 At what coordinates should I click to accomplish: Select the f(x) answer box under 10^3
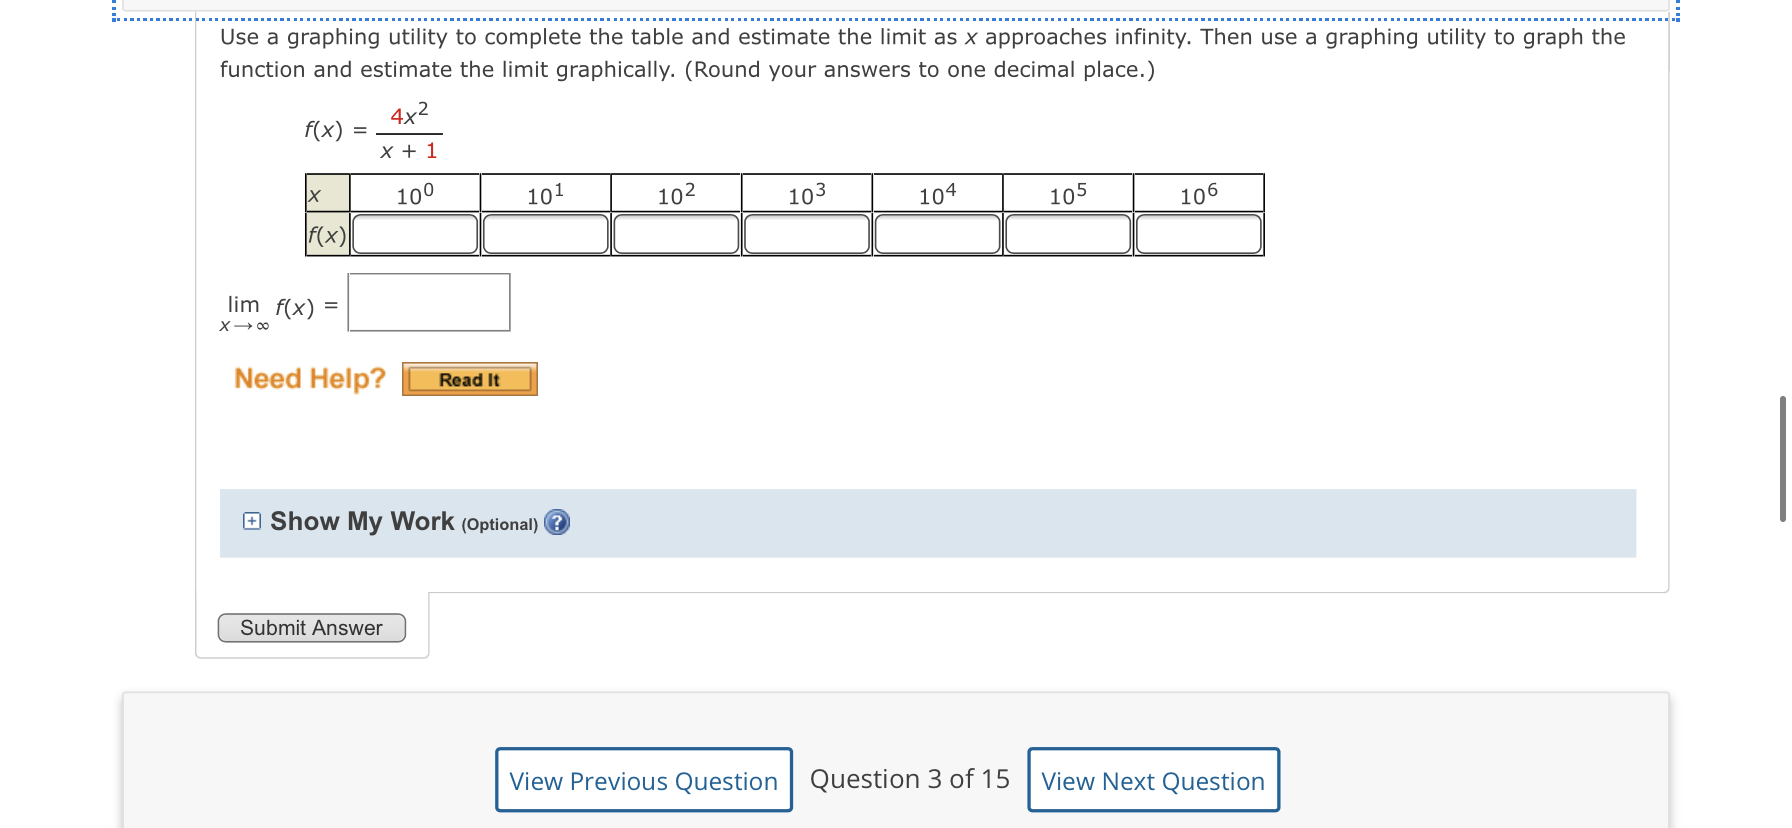click(806, 233)
